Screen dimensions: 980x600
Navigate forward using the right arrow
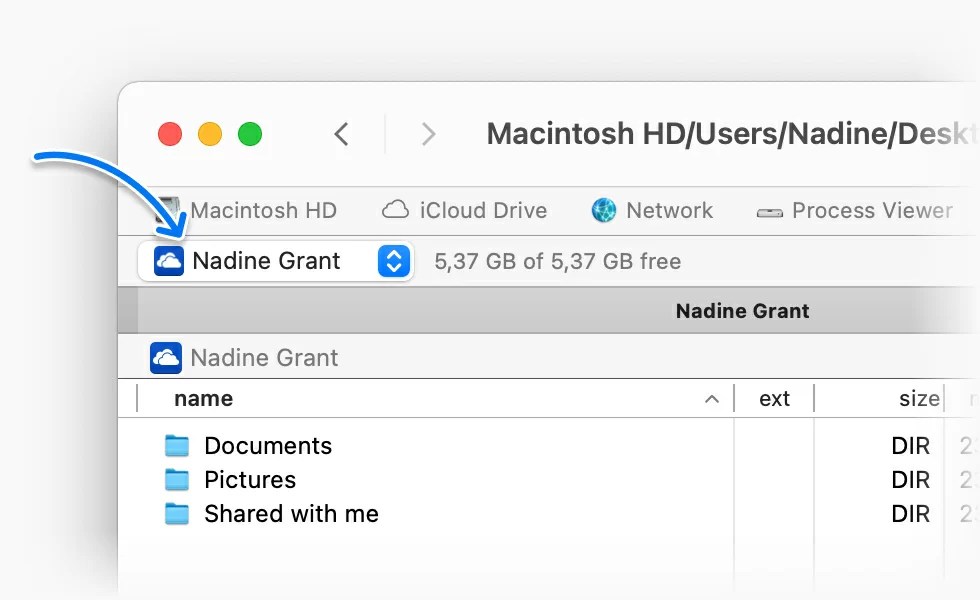click(x=428, y=133)
